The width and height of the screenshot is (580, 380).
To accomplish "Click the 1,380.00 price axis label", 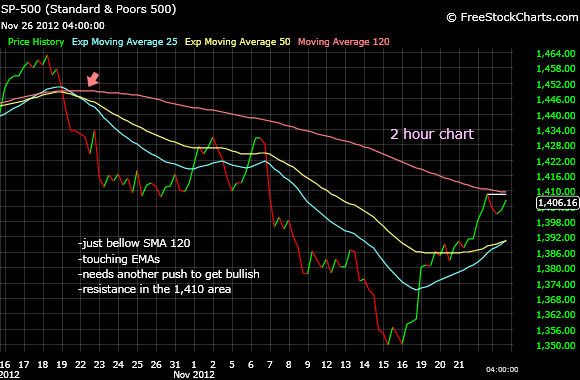I will (x=556, y=269).
